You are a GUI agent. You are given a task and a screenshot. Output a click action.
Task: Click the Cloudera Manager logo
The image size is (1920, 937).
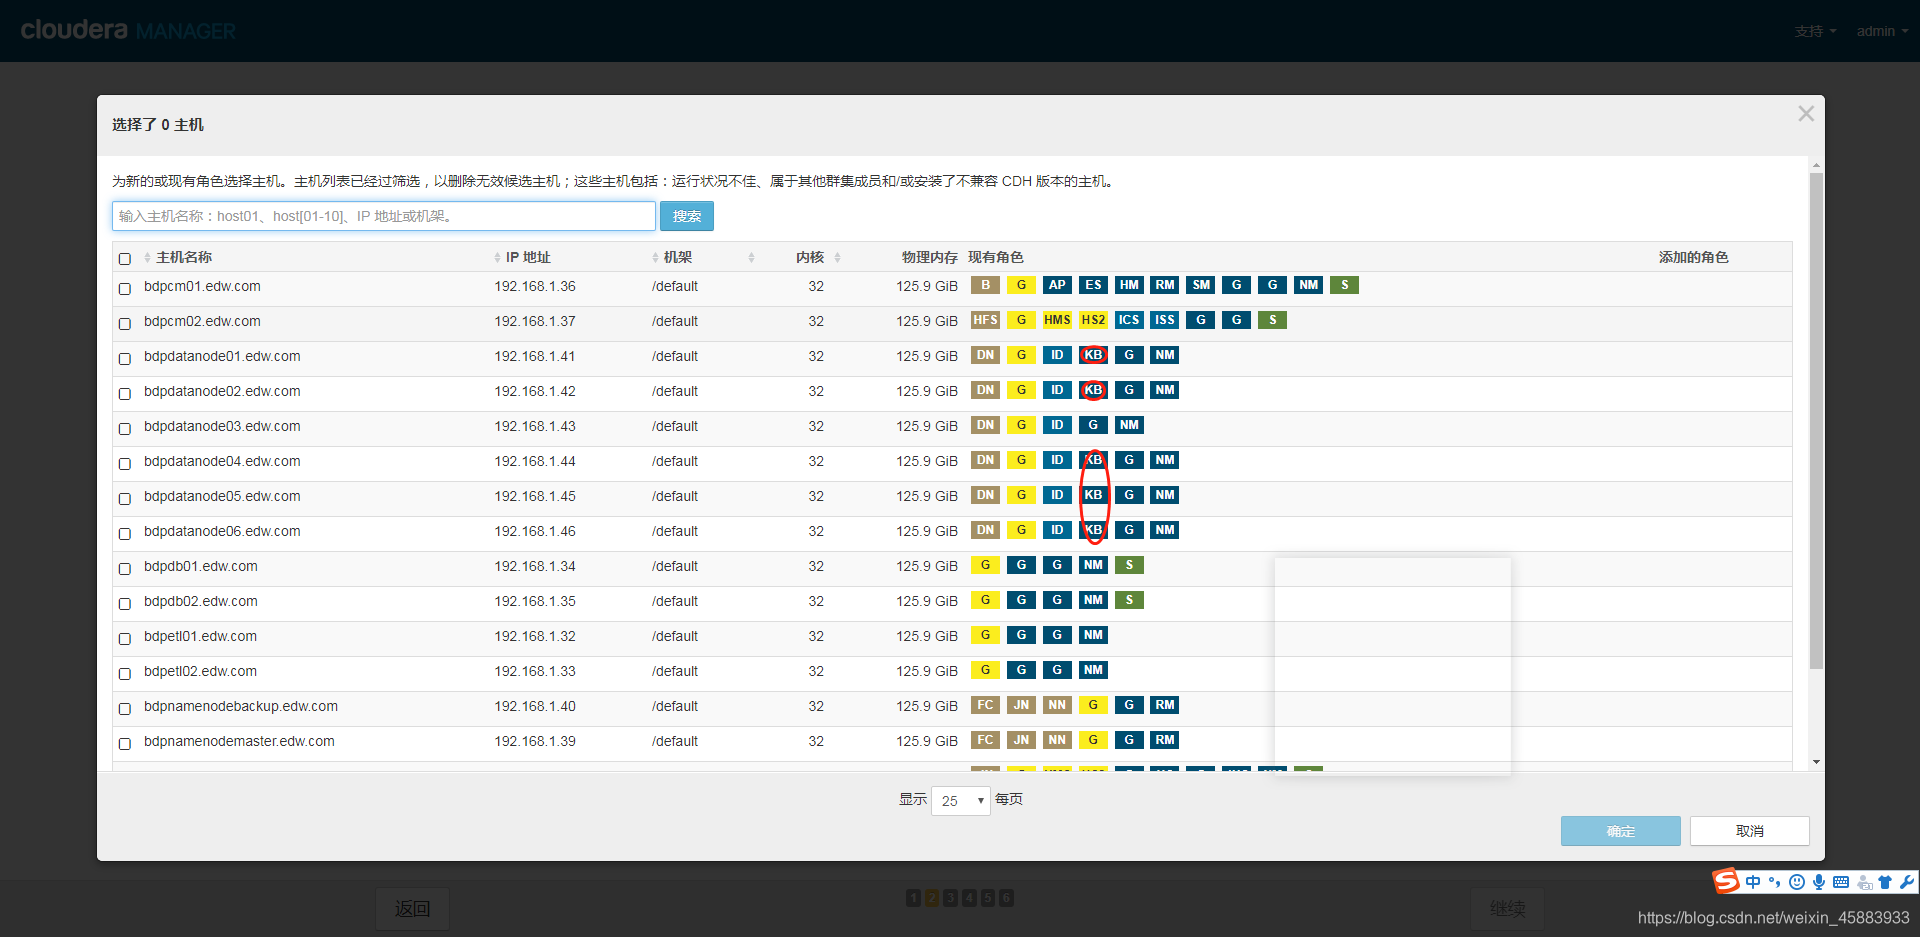click(x=128, y=30)
